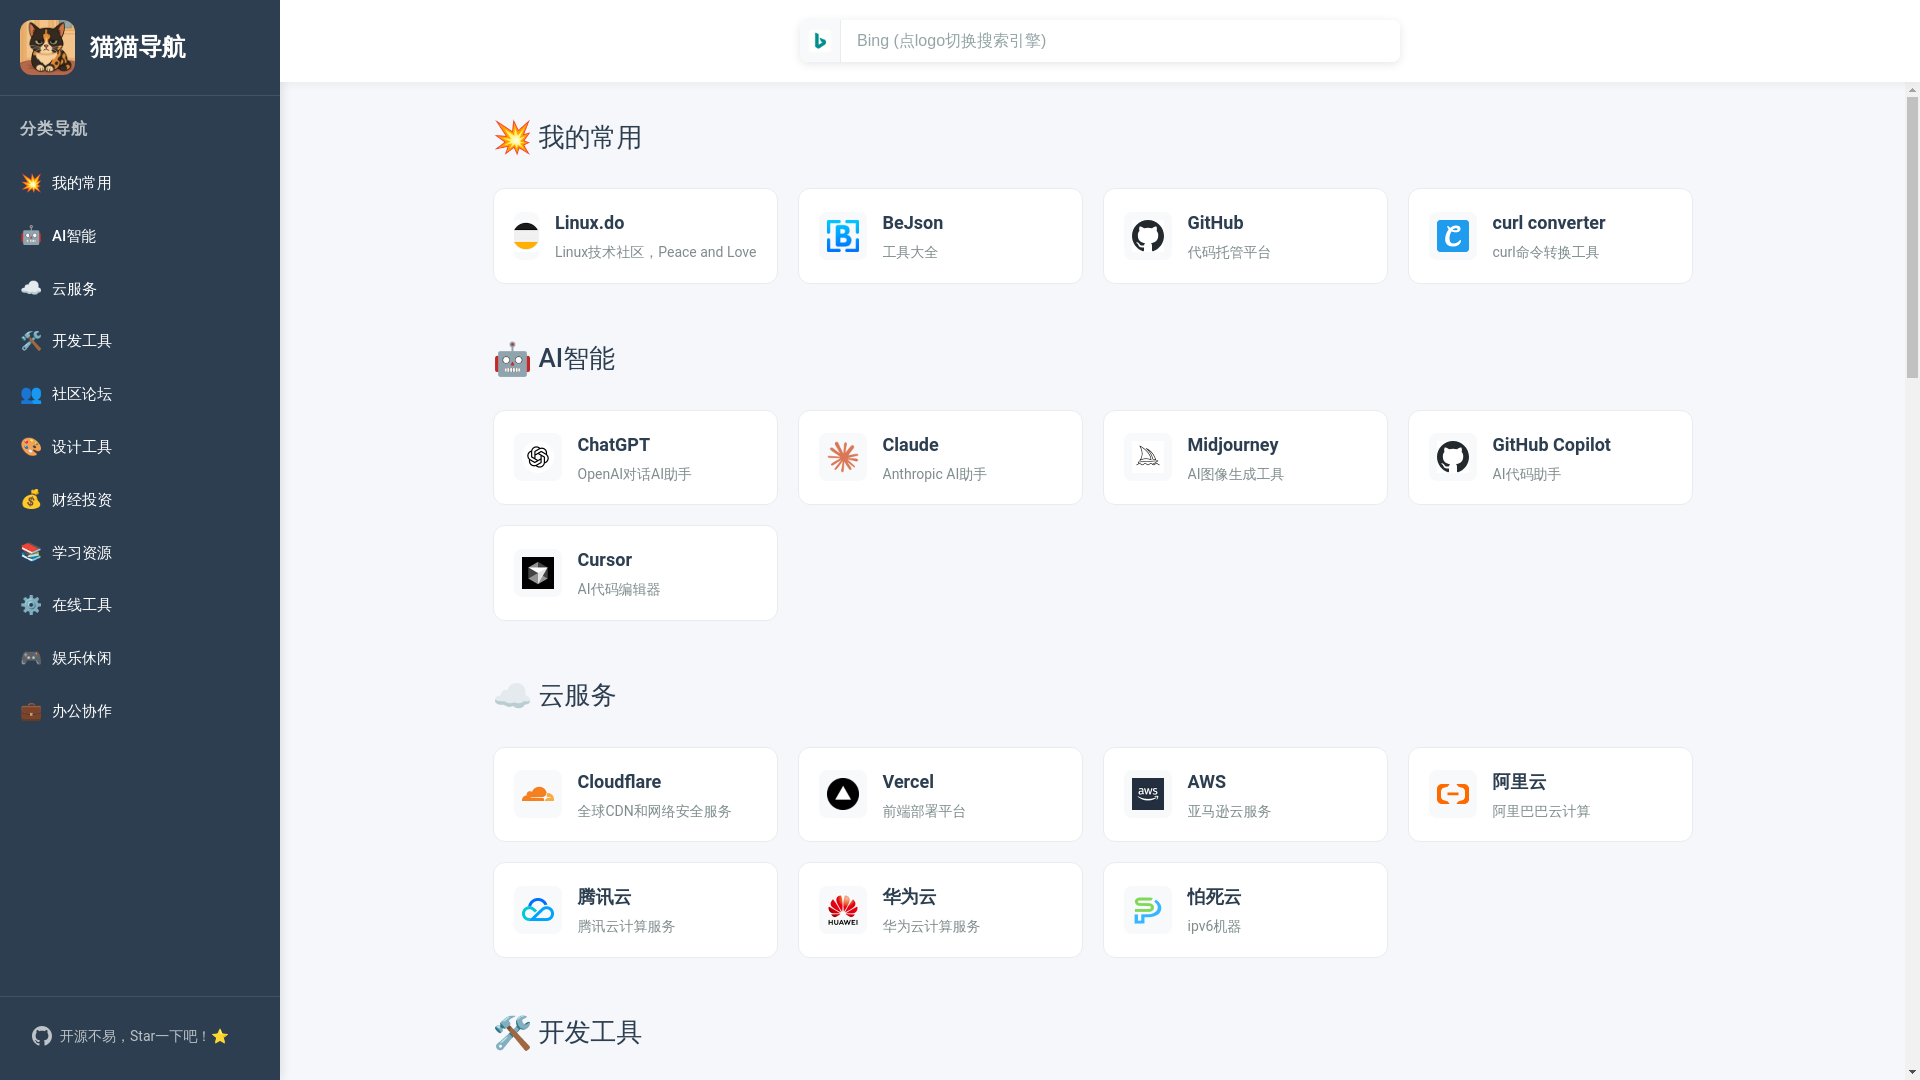This screenshot has height=1080, width=1920.
Task: Open the 怕死云 ipv6机器 card
Action: tap(1245, 910)
